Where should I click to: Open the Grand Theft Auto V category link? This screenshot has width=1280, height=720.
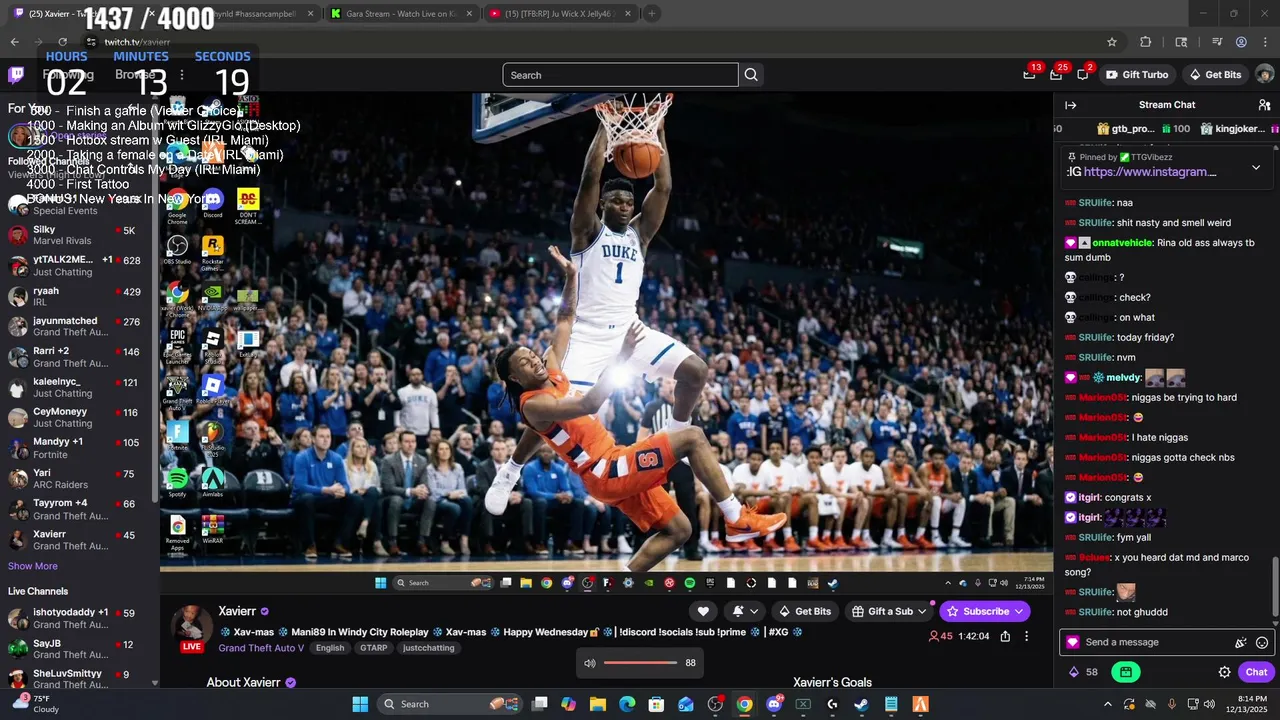[x=261, y=648]
